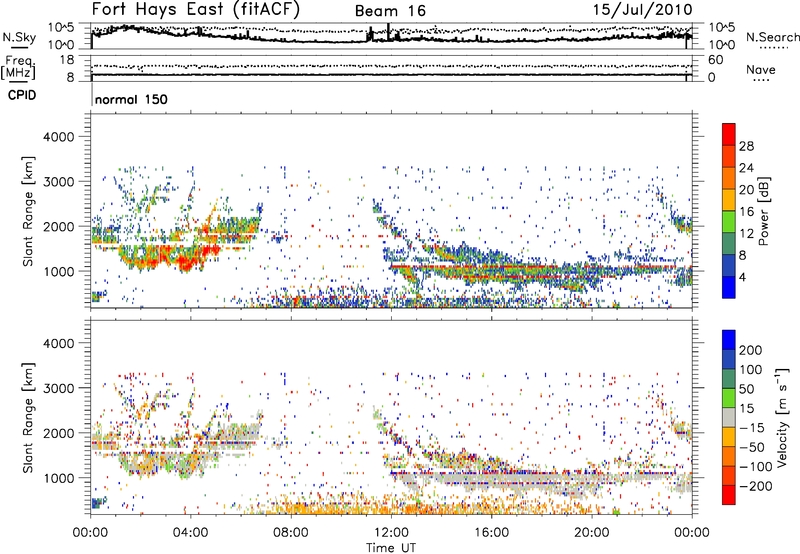Click the '12:00' time axis tick
The width and height of the screenshot is (800, 554).
[x=391, y=533]
